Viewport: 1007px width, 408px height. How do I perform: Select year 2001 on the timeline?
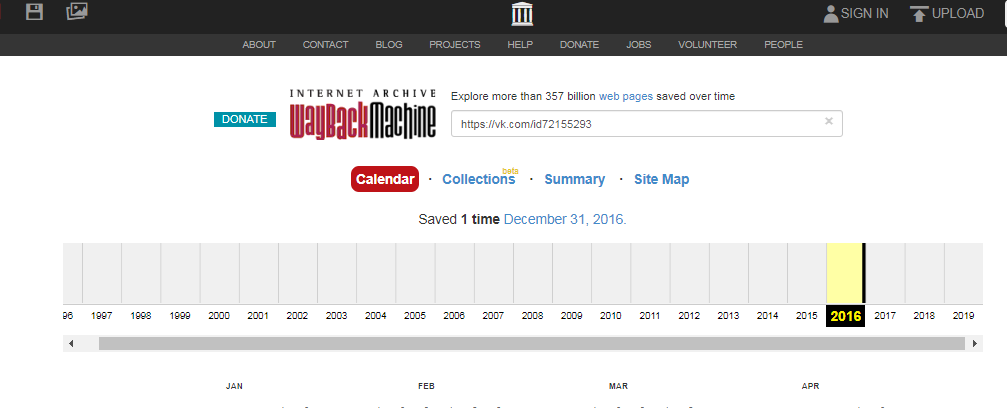point(258,315)
